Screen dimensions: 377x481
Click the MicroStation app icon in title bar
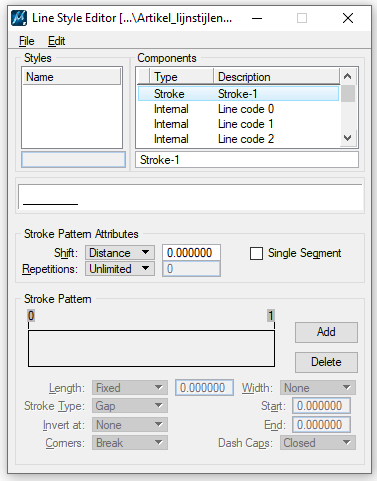tap(19, 18)
